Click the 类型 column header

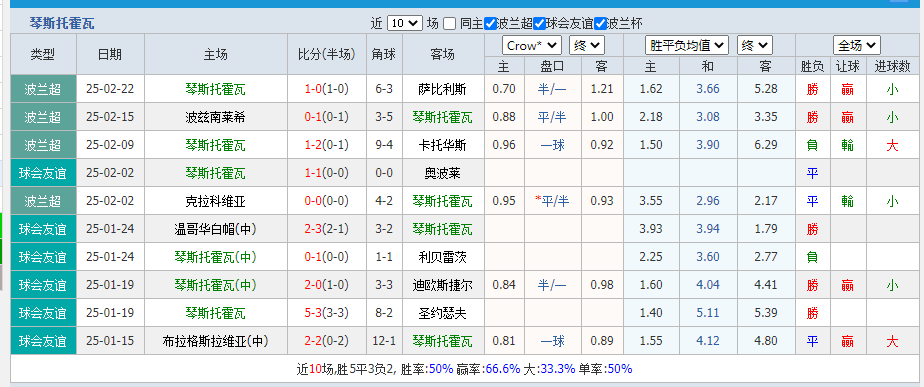(x=43, y=54)
